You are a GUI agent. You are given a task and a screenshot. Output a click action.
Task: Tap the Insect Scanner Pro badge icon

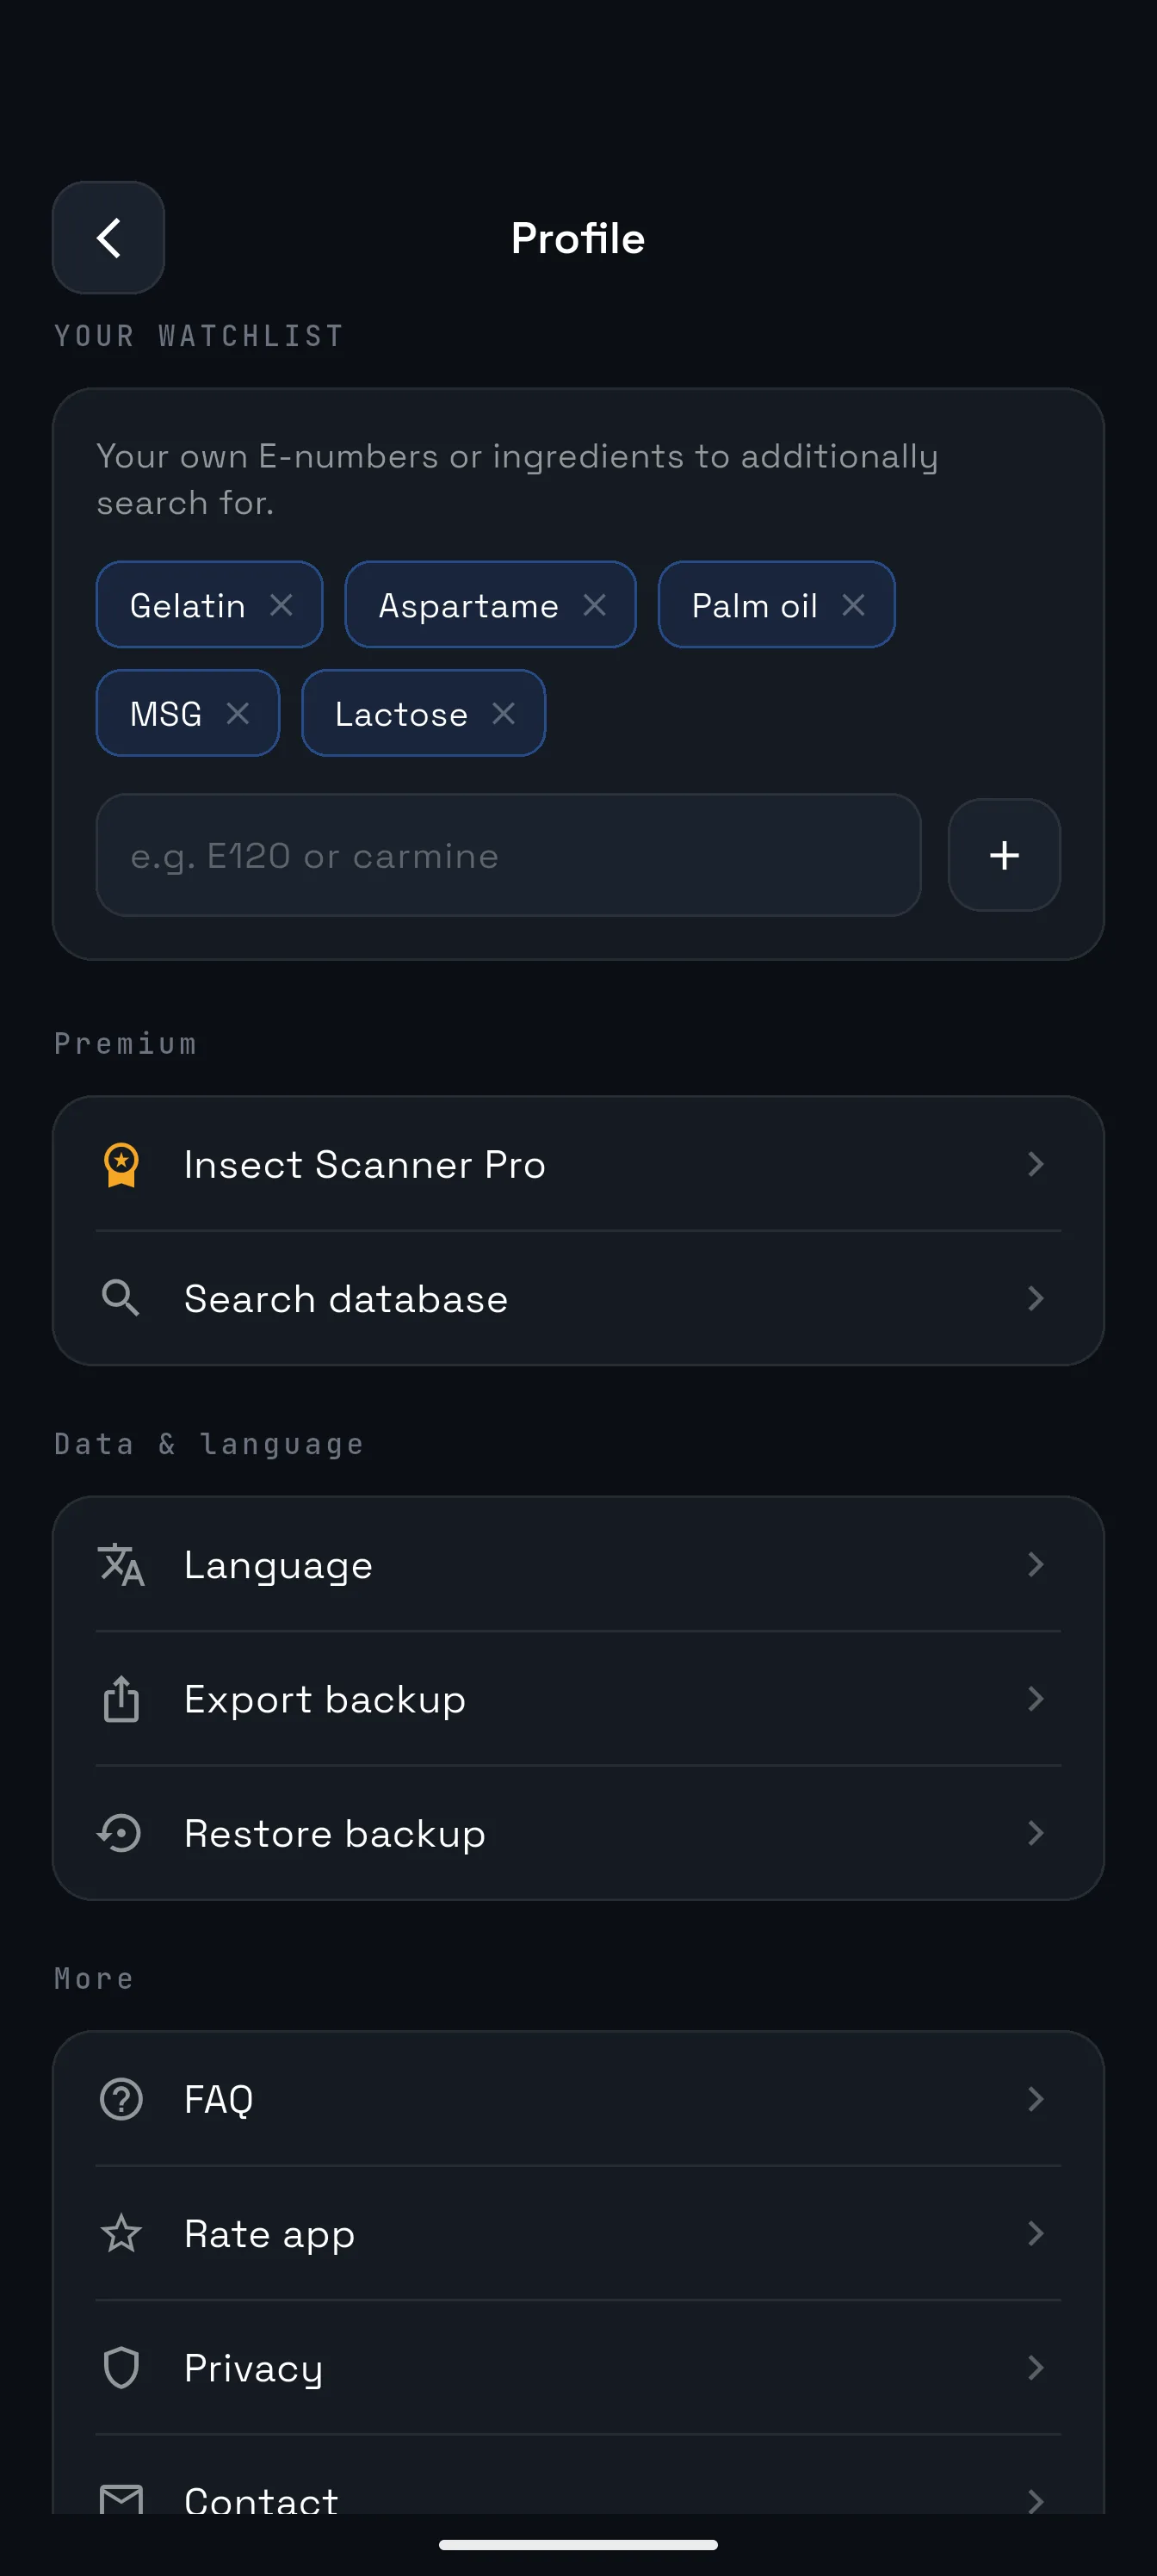[121, 1164]
